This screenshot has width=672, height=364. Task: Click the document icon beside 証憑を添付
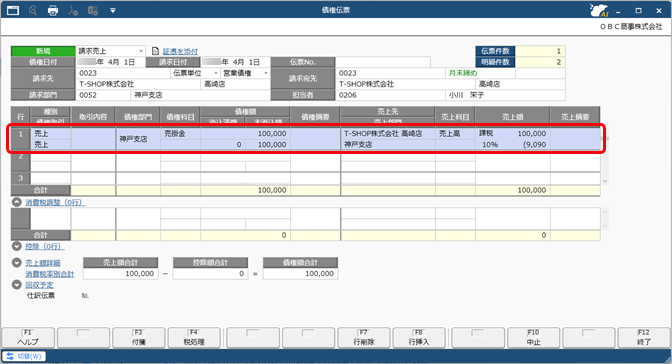tap(155, 51)
